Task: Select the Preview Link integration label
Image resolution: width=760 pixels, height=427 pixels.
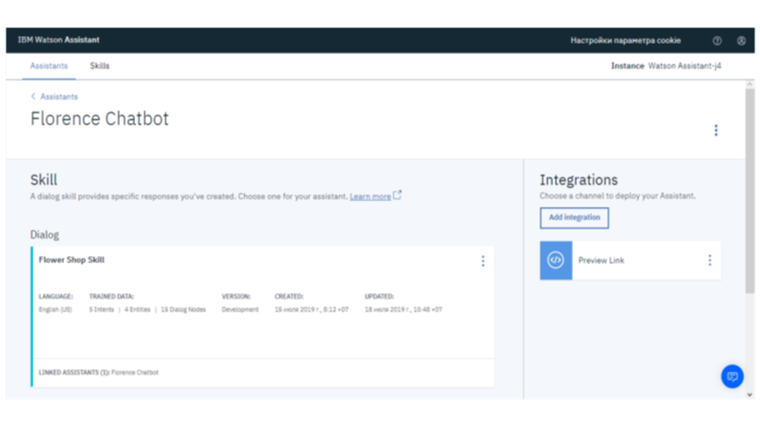Action: (x=601, y=261)
